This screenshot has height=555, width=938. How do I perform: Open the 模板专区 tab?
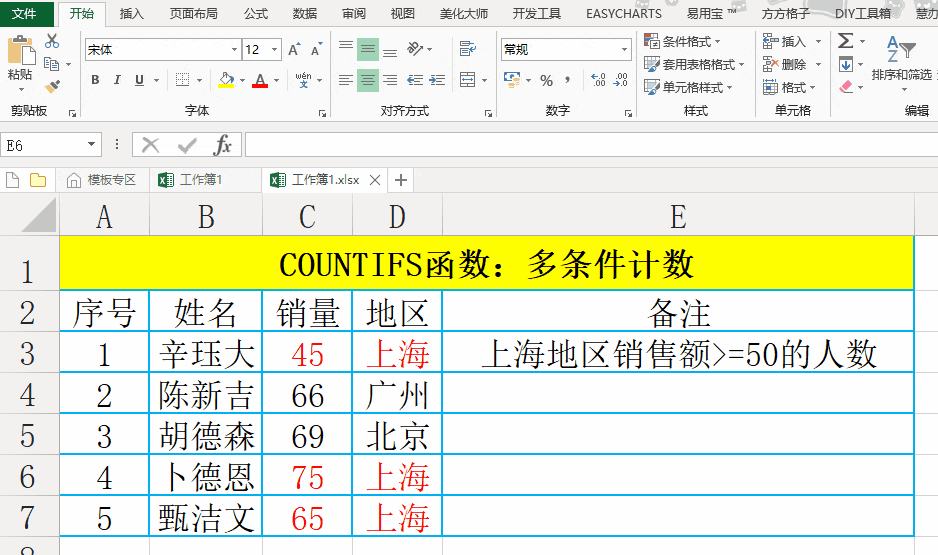101,179
